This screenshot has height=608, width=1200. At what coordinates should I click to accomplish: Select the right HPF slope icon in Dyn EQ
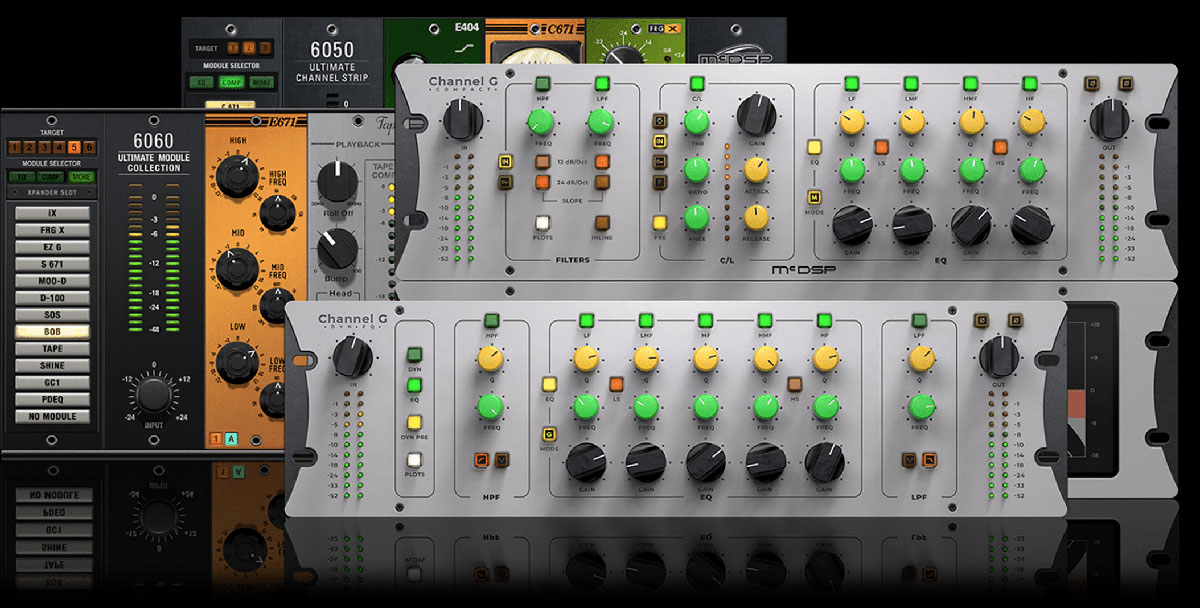coord(501,459)
